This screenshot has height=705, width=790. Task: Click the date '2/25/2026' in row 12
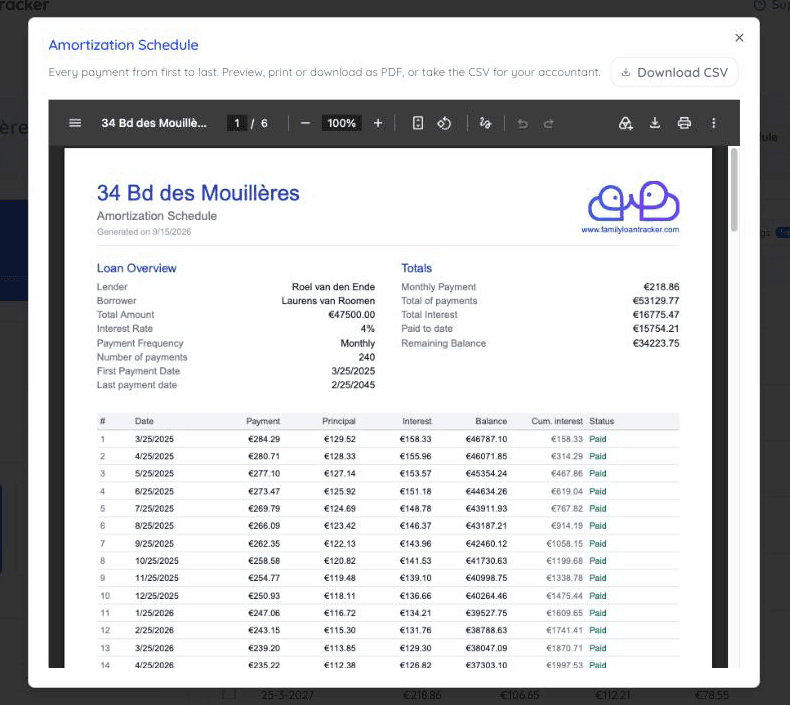(154, 630)
